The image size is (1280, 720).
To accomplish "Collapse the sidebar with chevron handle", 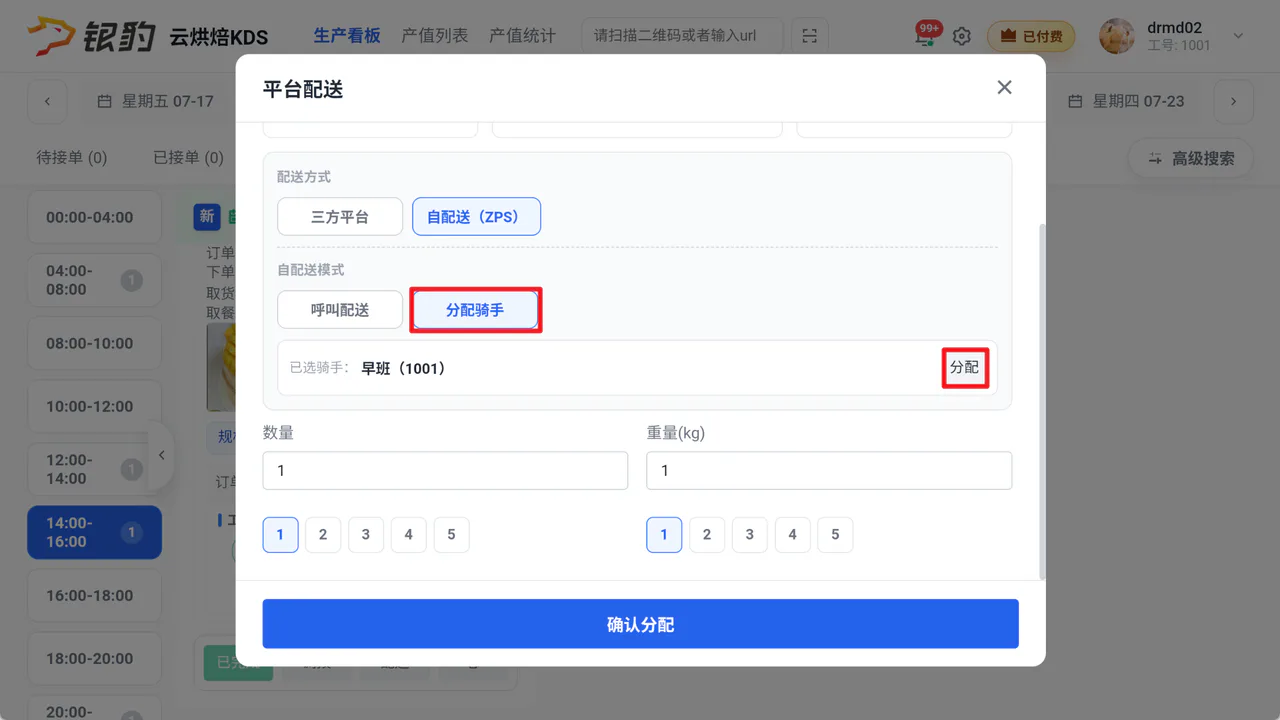I will [x=161, y=455].
